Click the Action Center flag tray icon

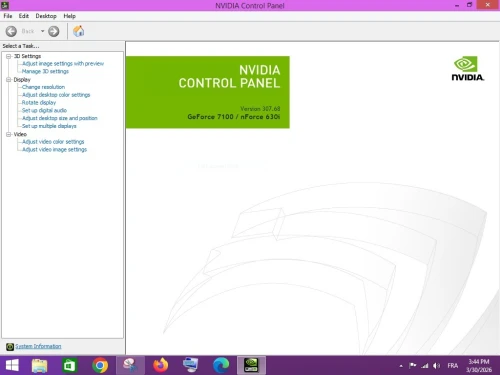pyautogui.click(x=413, y=365)
